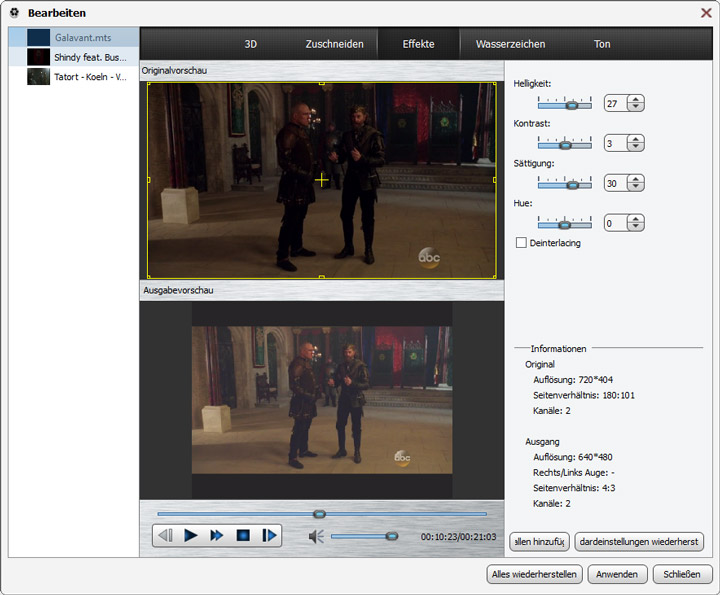Click the crop center crosshair in Originalvorschau
720x595 pixels.
pos(321,180)
